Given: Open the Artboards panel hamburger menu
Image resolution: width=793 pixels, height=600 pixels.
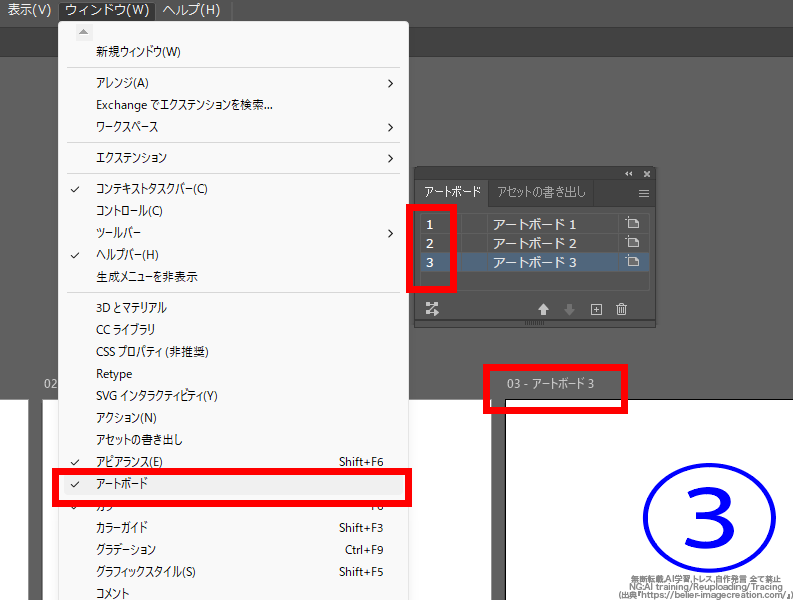Looking at the screenshot, I should pos(644,193).
